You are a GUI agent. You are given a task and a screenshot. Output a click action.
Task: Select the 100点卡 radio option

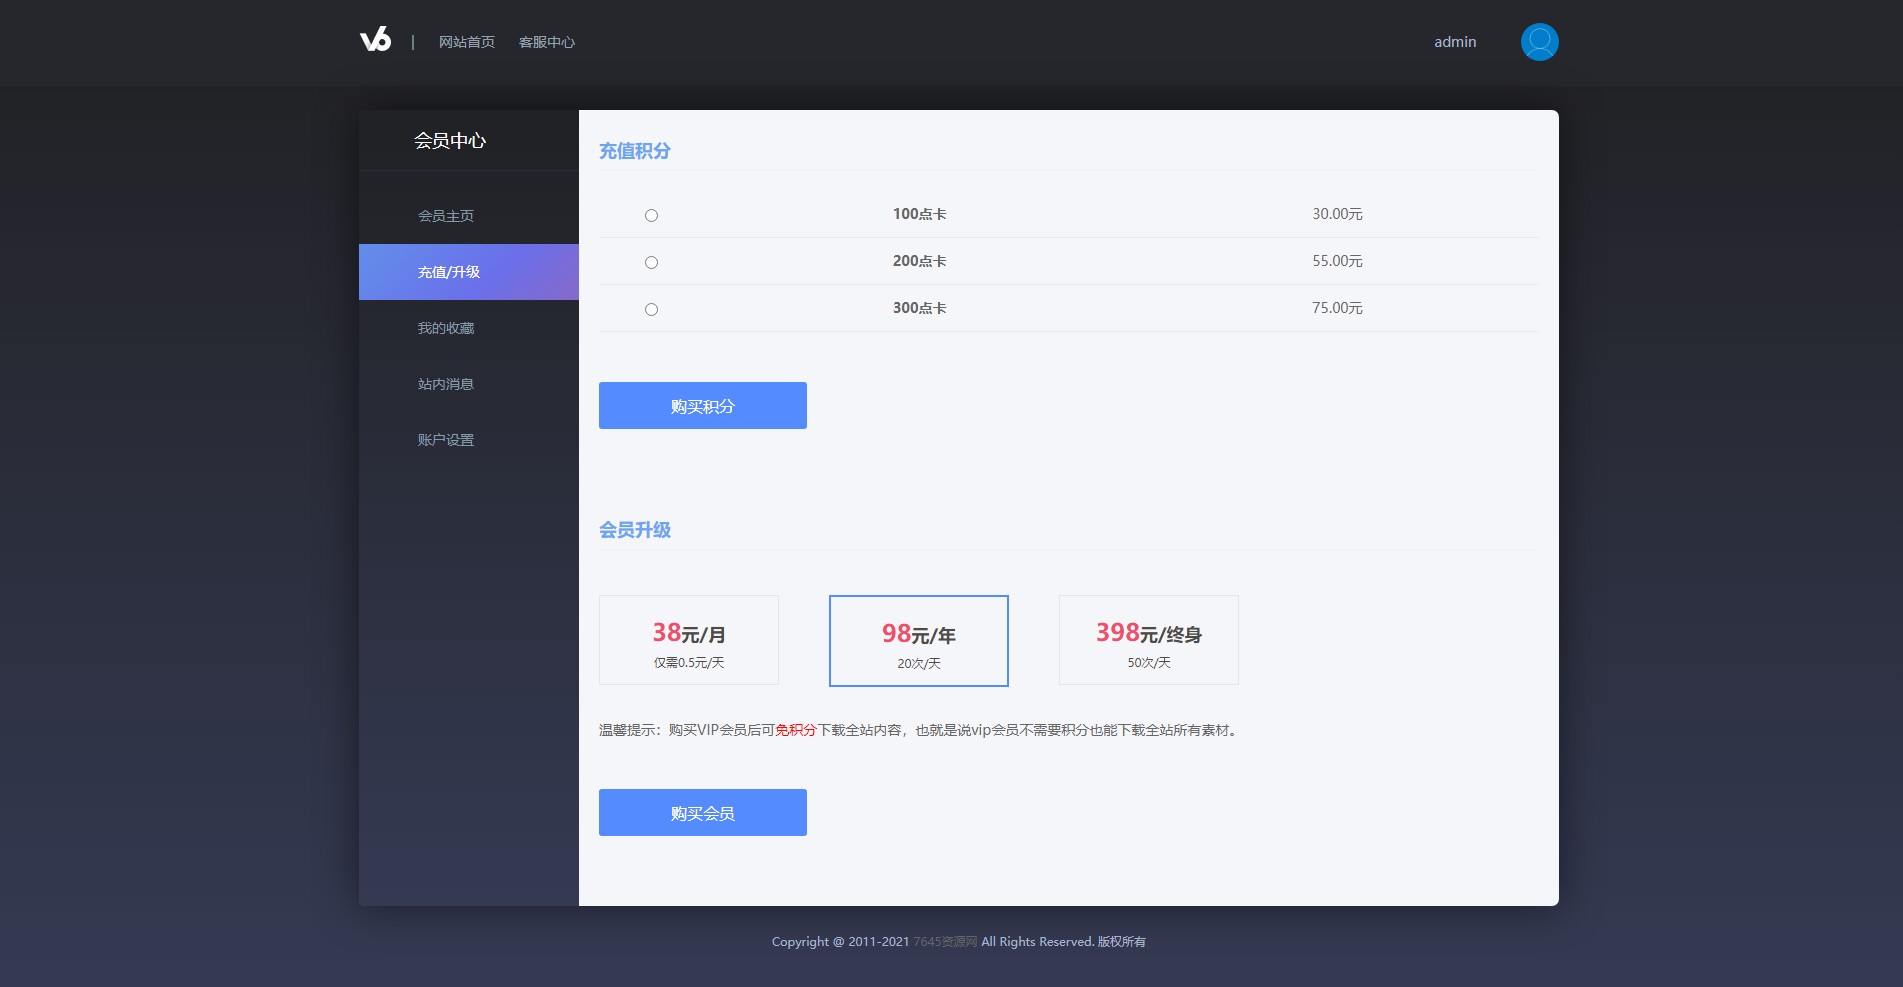click(651, 215)
